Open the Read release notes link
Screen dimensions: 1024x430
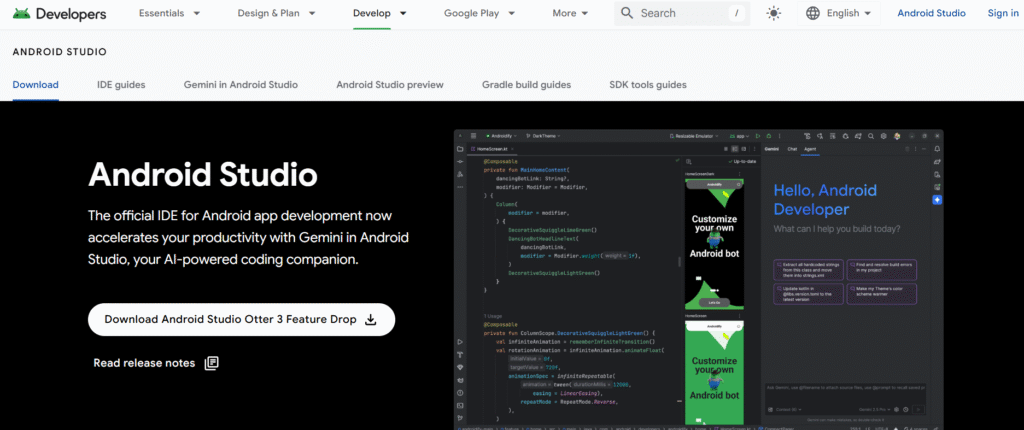tap(144, 363)
